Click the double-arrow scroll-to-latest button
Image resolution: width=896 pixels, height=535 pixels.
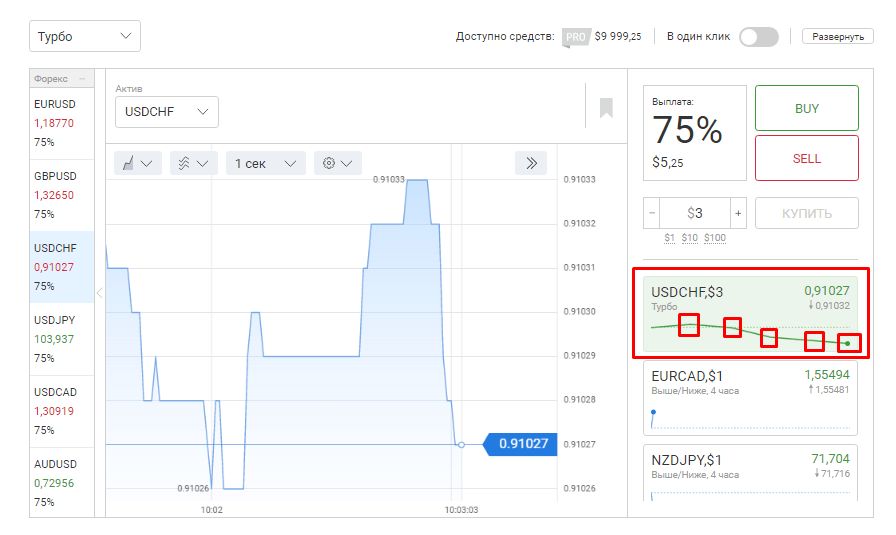click(532, 163)
